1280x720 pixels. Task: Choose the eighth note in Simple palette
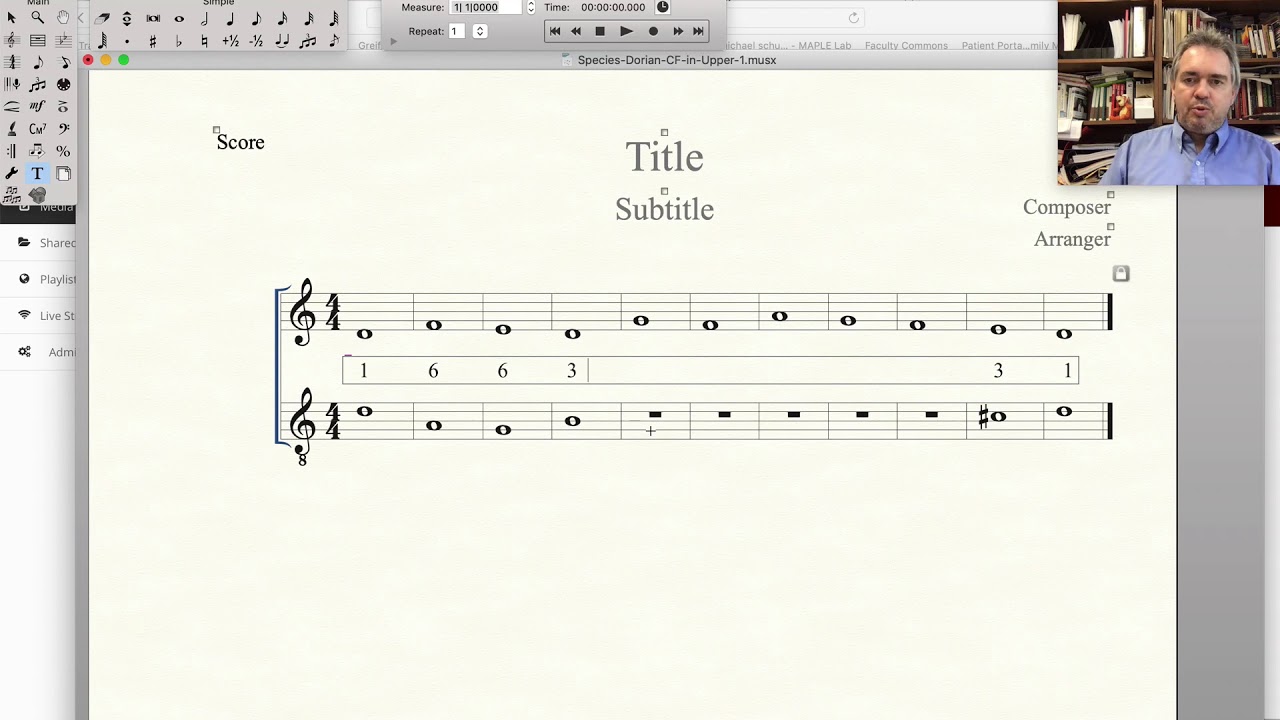(256, 19)
